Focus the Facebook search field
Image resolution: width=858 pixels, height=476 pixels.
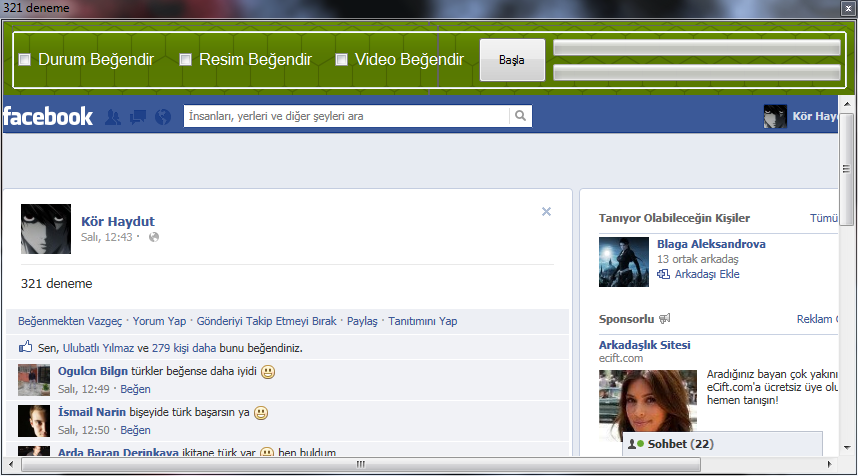coord(346,116)
